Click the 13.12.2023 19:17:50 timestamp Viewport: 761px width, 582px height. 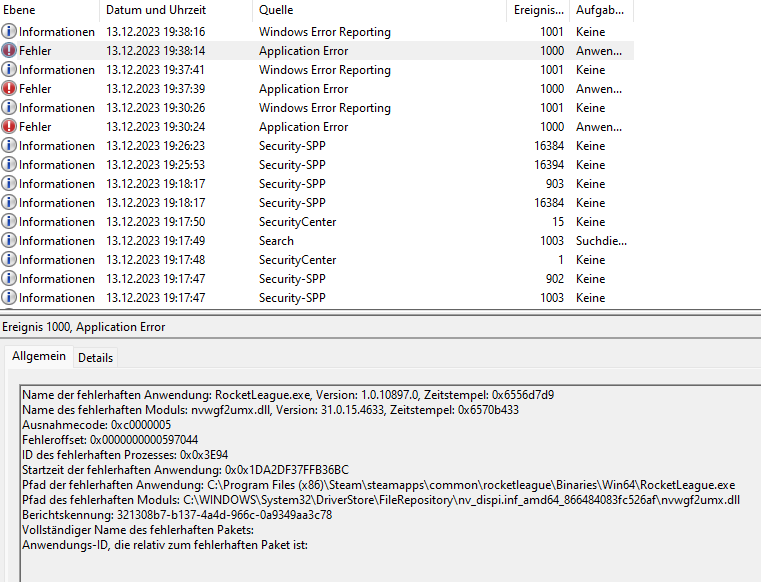pos(156,221)
